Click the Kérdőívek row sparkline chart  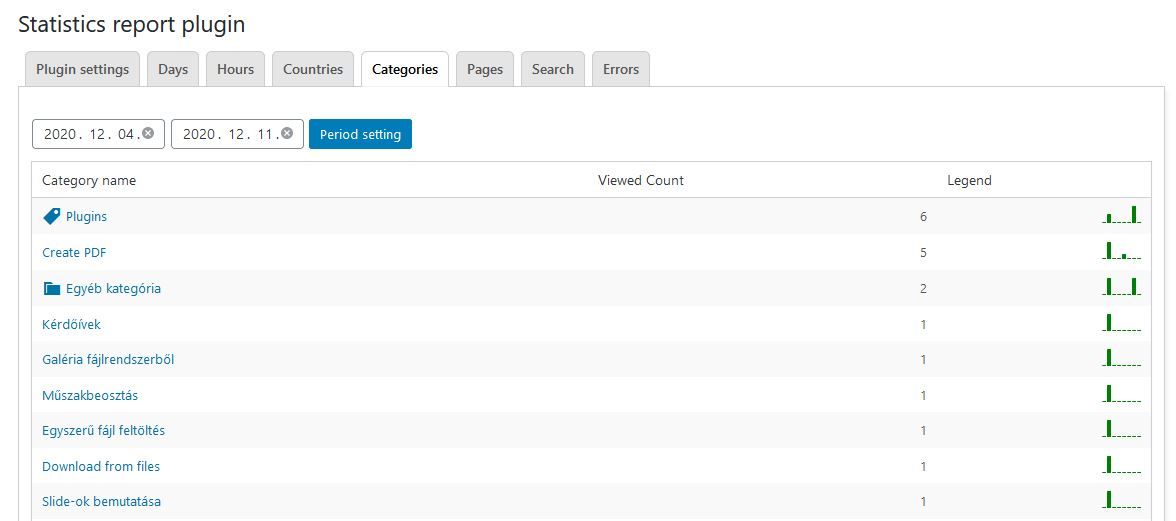point(1122,323)
